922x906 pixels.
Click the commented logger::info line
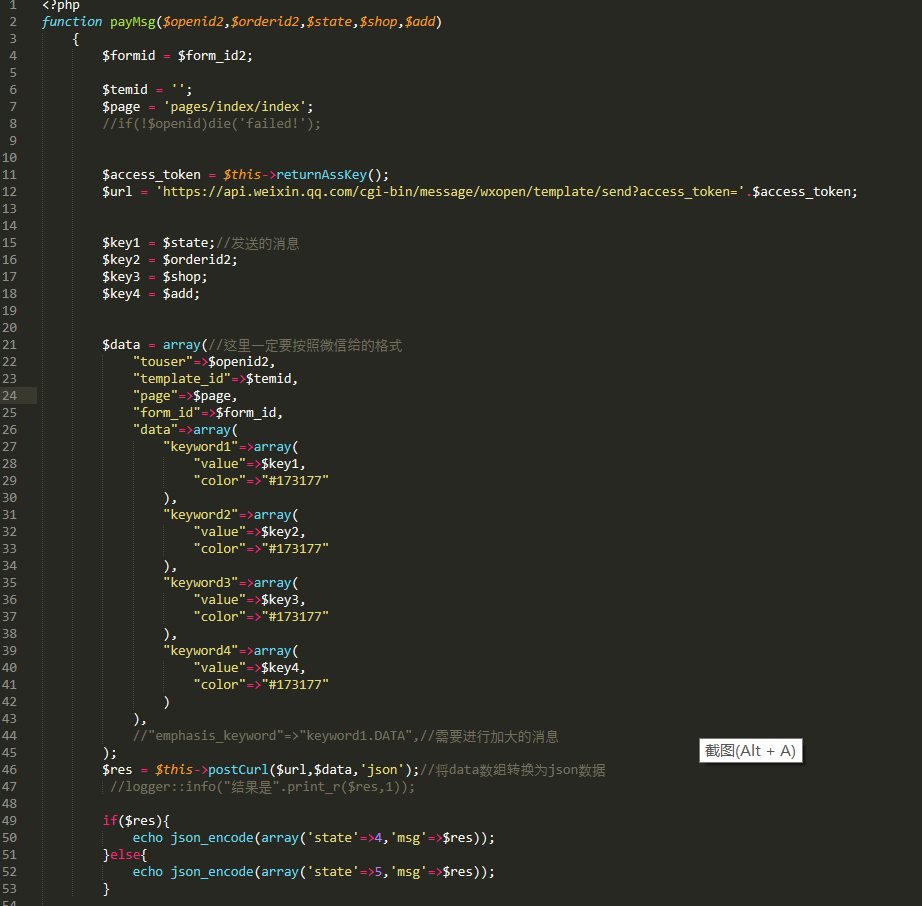click(x=262, y=786)
